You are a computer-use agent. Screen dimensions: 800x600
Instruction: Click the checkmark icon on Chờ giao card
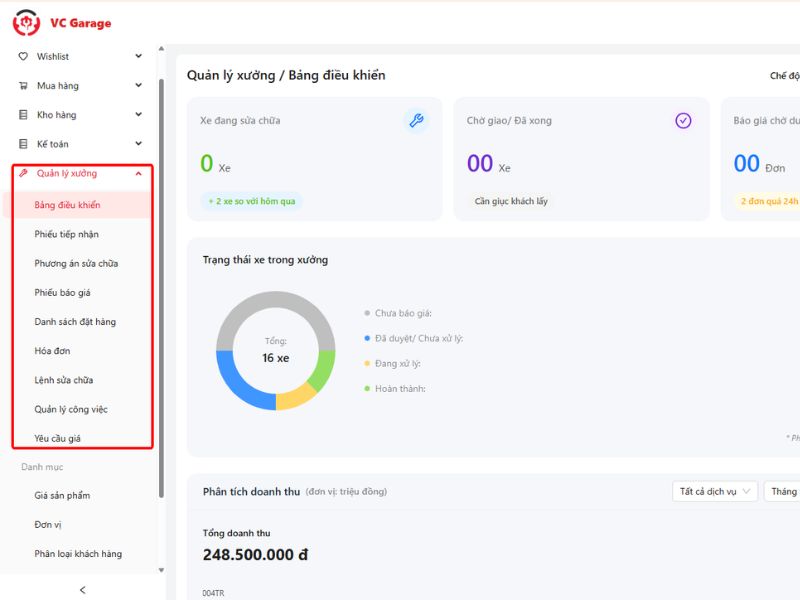pos(683,120)
